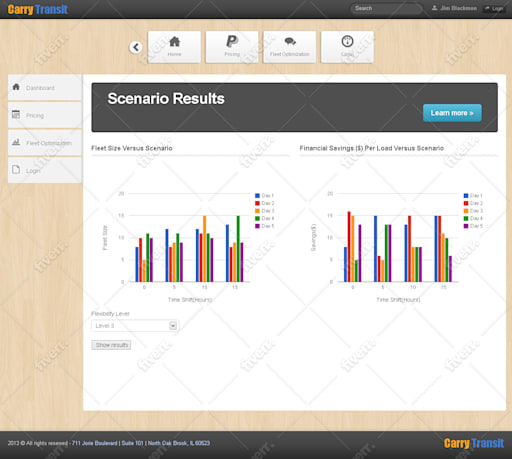
Task: Click the Jim Blackman user link
Action: click(455, 8)
